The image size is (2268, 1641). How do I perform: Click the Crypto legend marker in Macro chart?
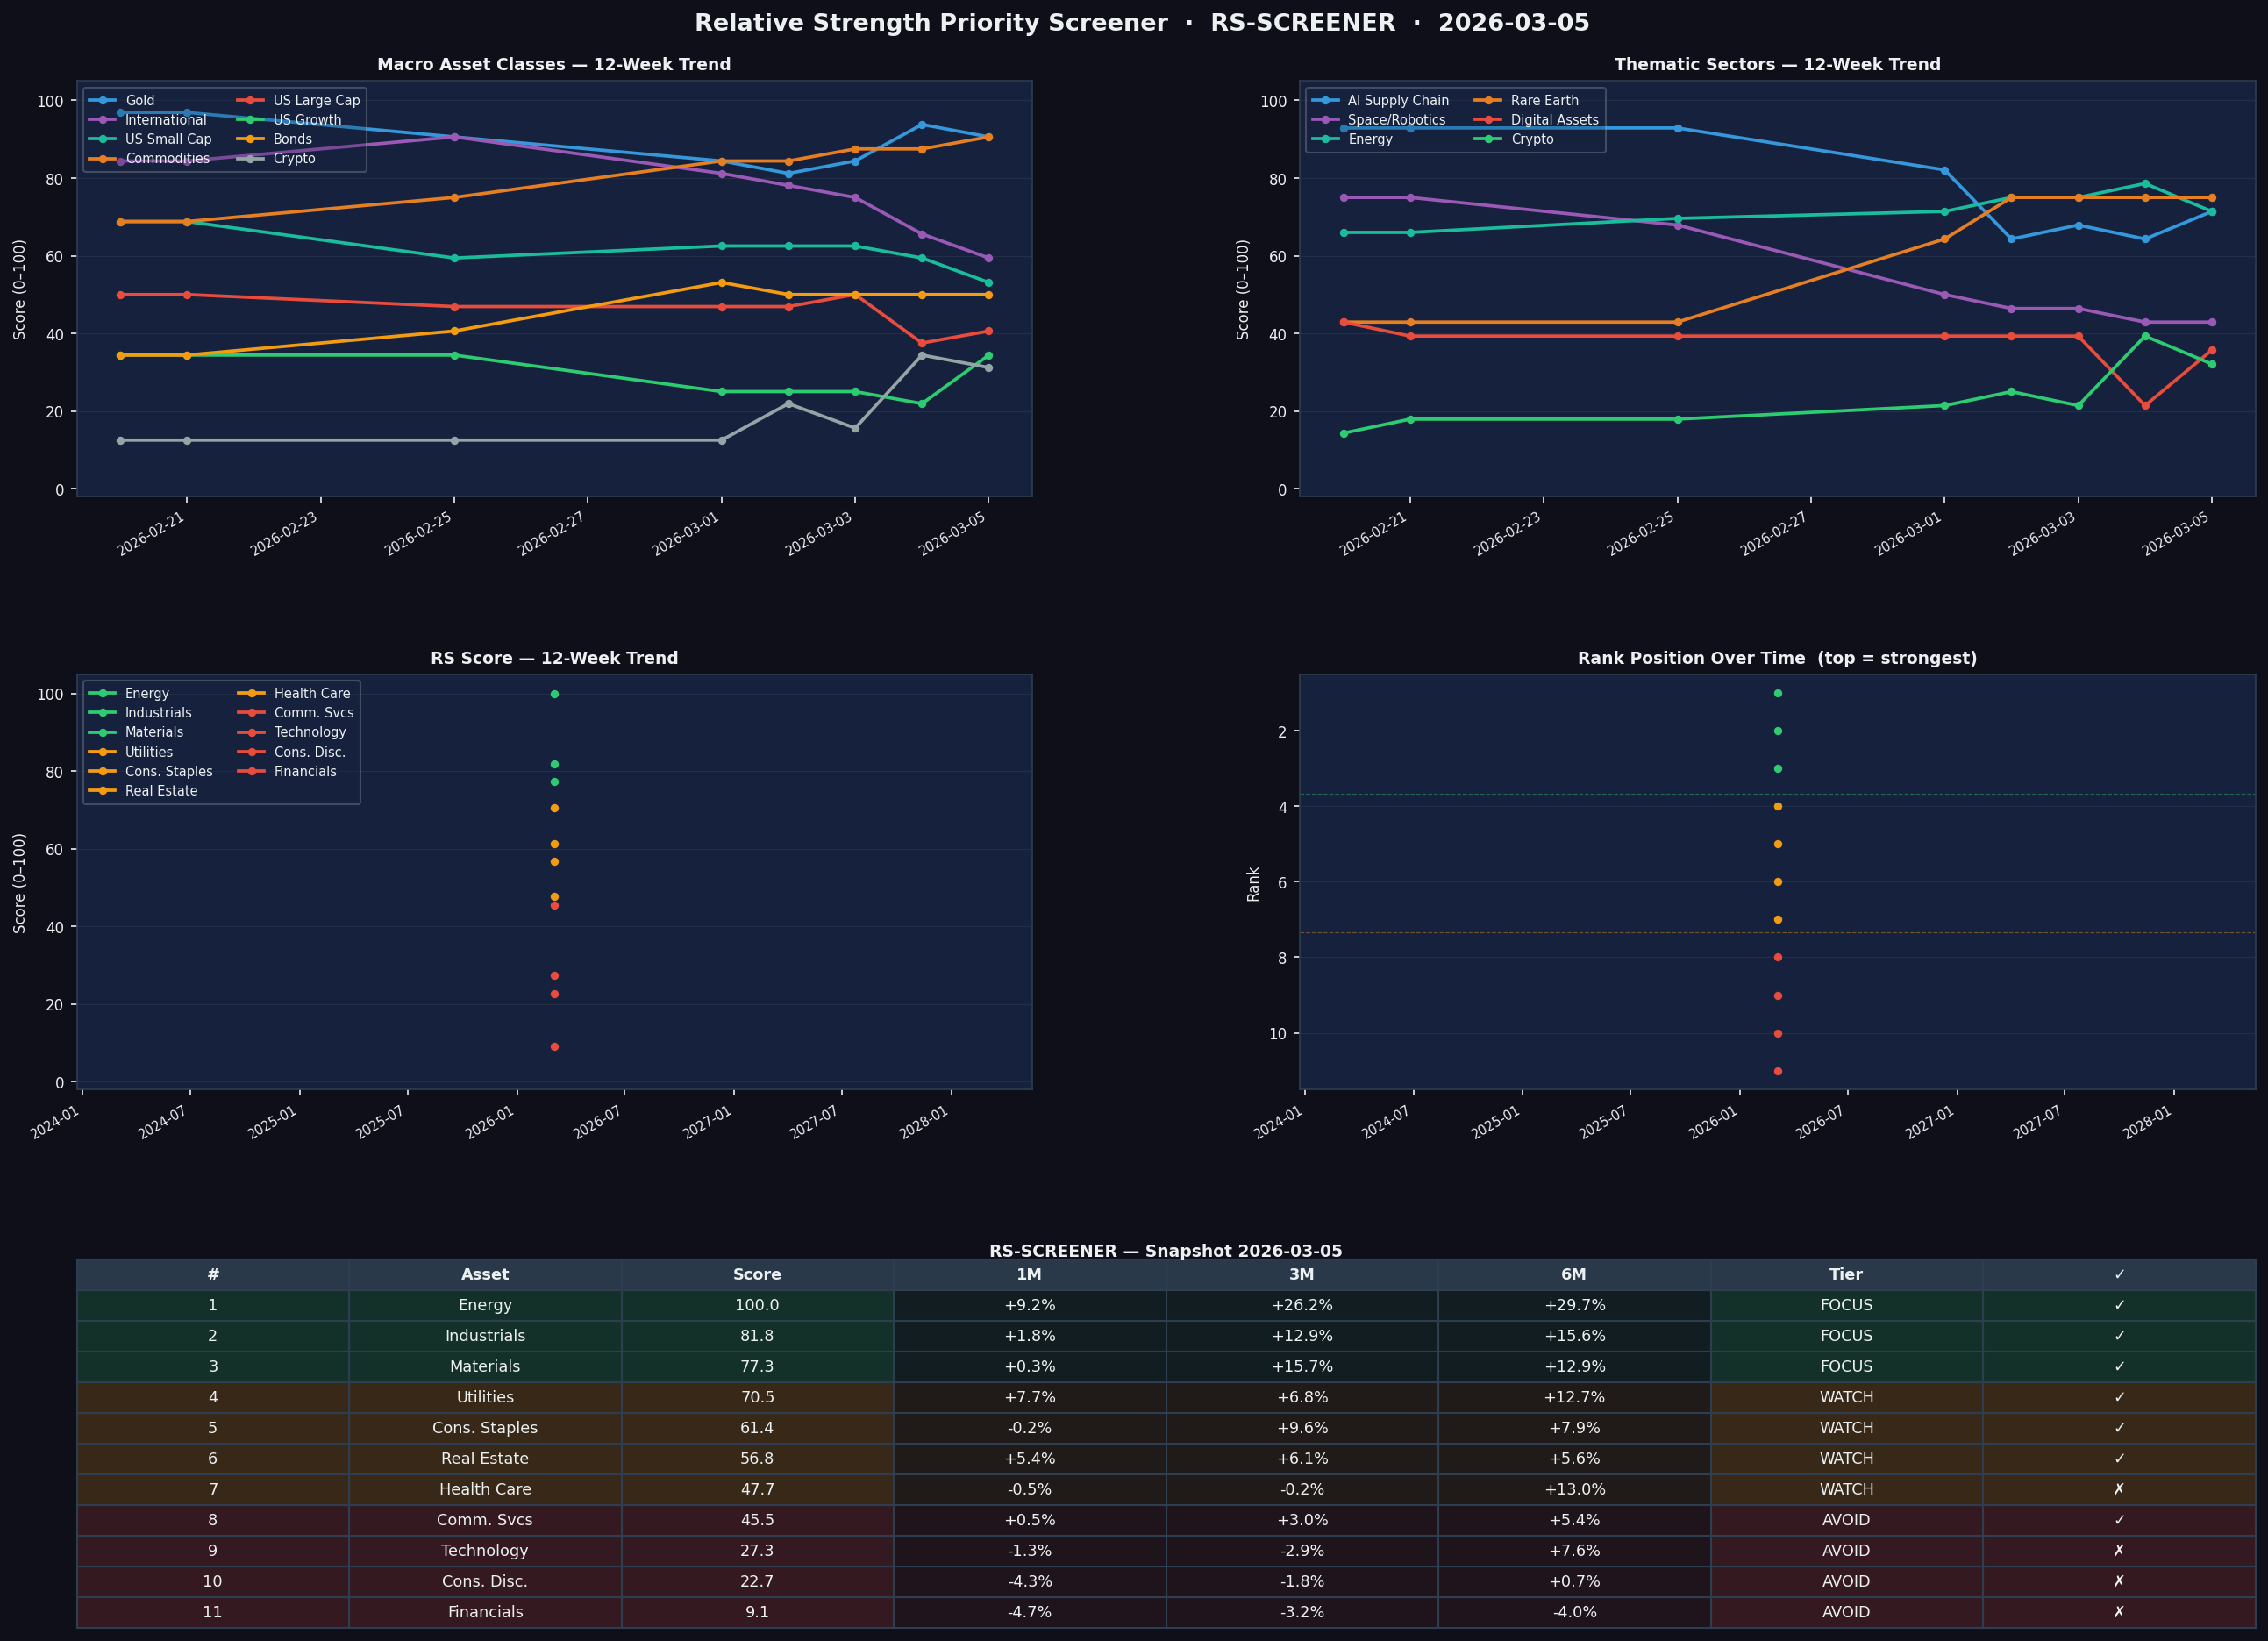click(x=250, y=159)
